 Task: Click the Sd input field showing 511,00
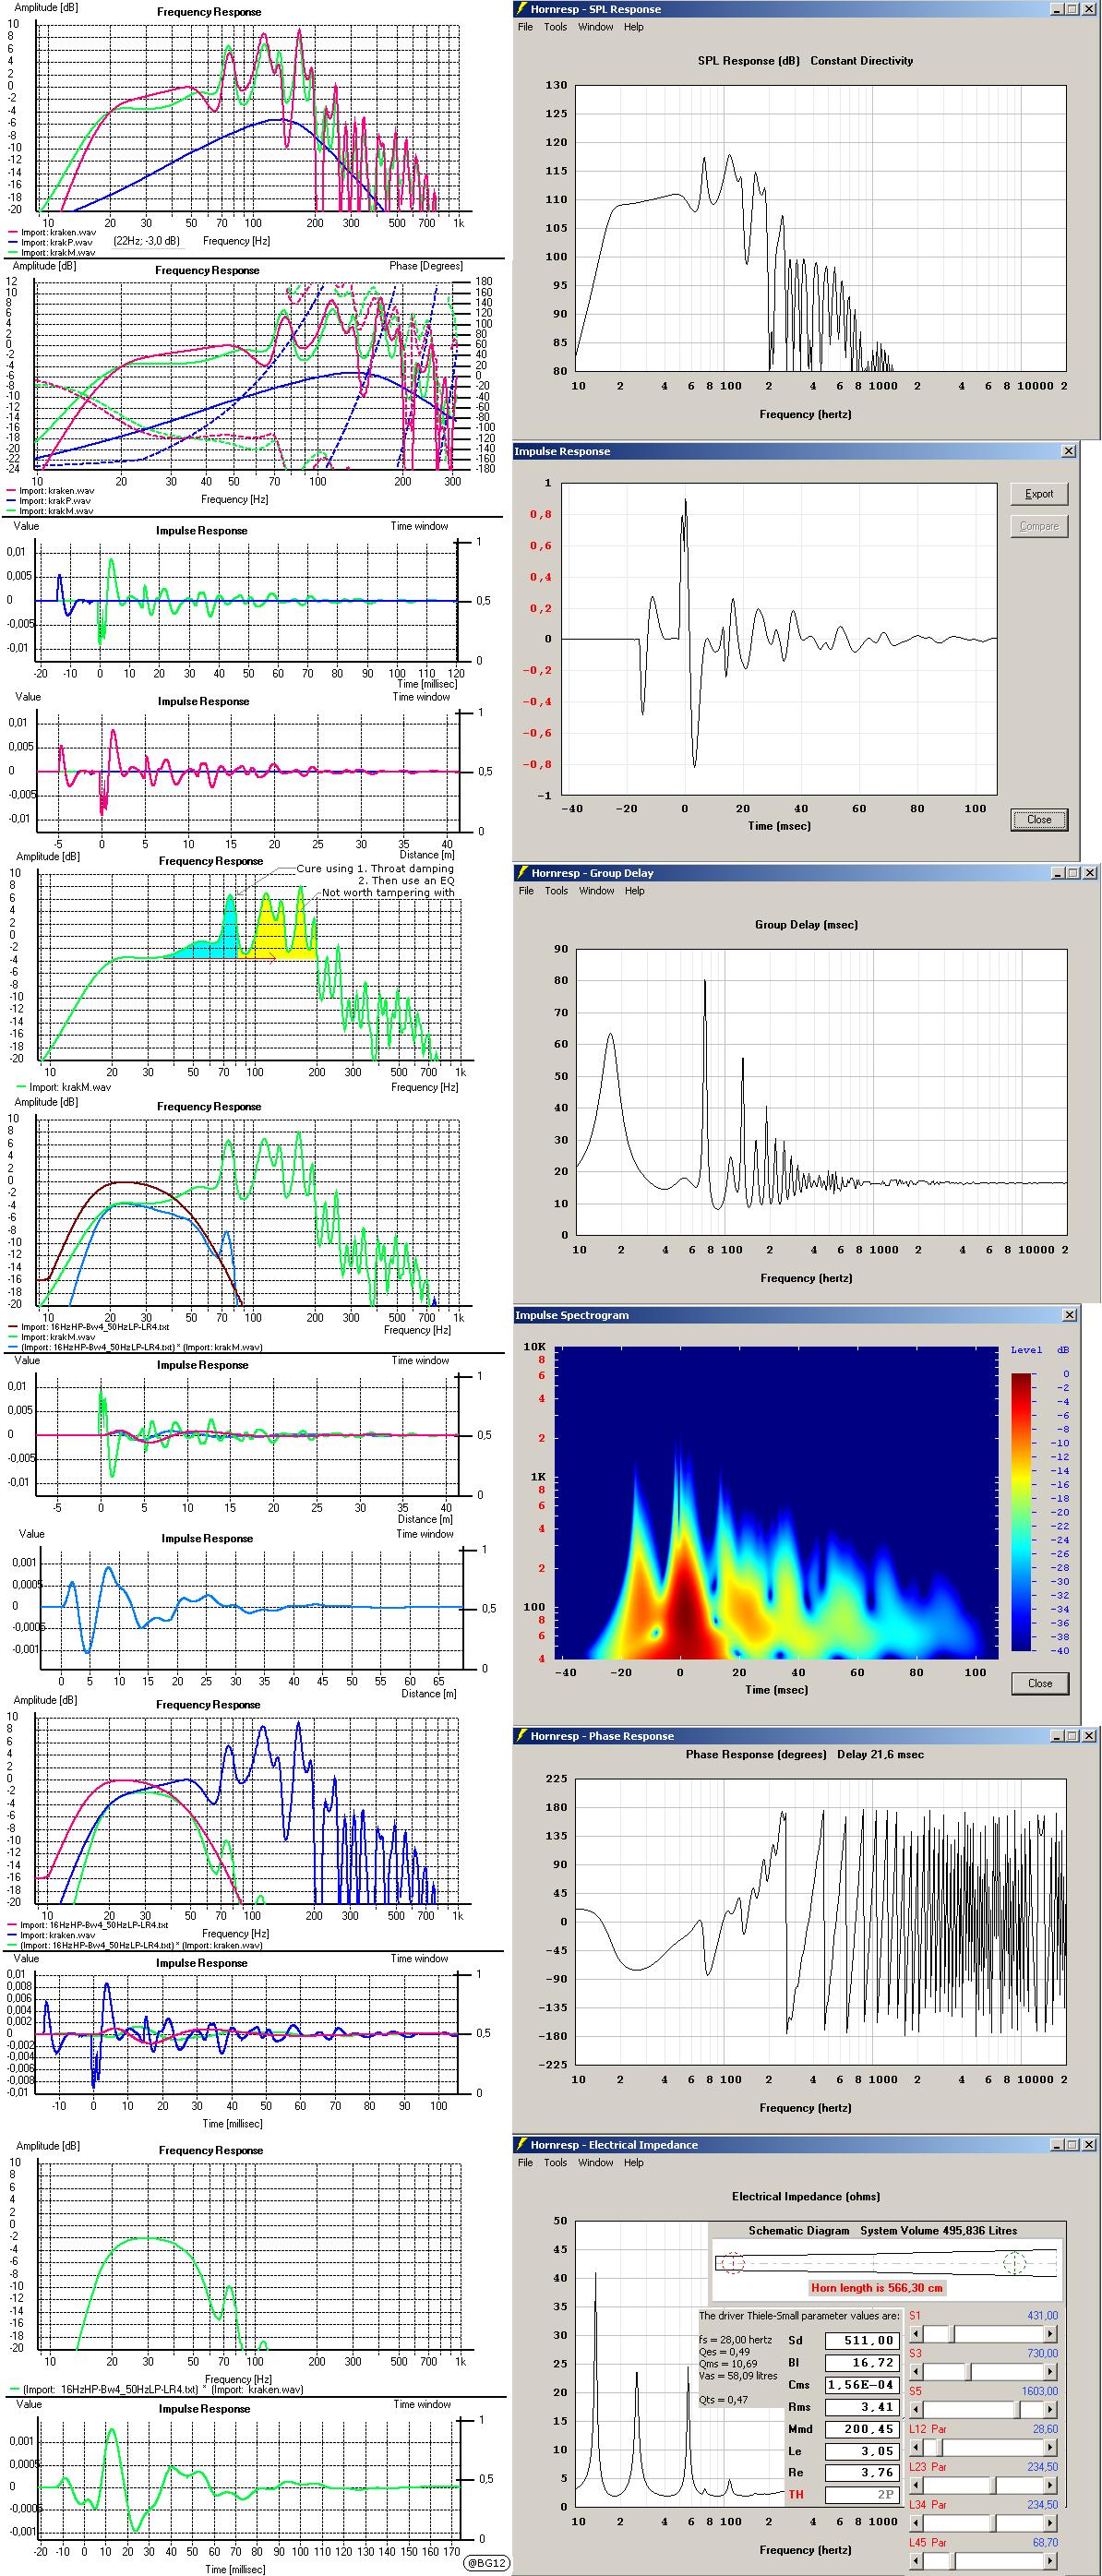pyautogui.click(x=861, y=2340)
